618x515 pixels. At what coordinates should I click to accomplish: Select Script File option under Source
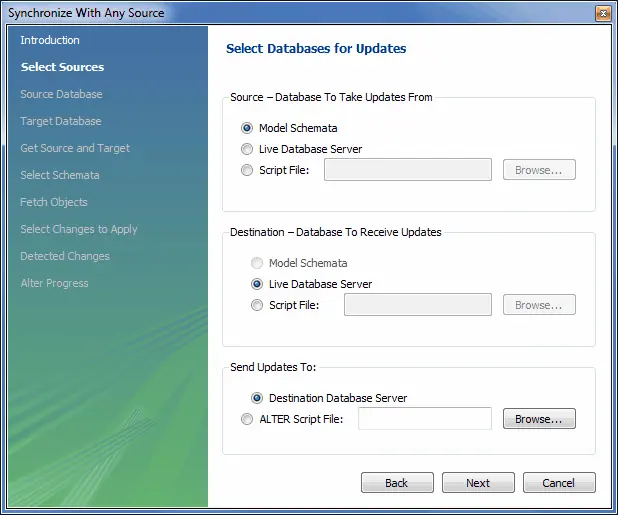247,170
